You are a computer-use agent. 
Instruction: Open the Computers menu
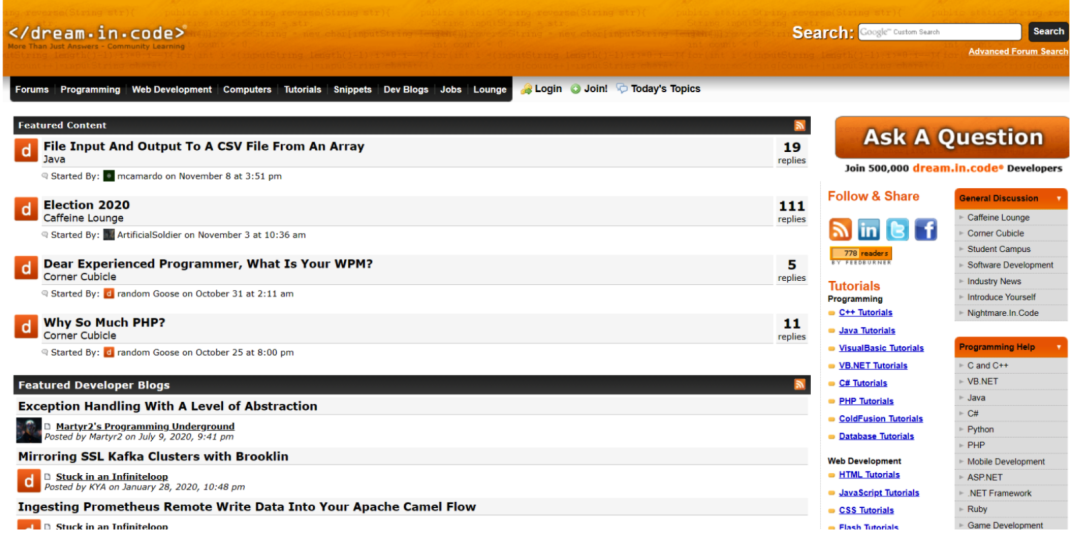tap(247, 90)
